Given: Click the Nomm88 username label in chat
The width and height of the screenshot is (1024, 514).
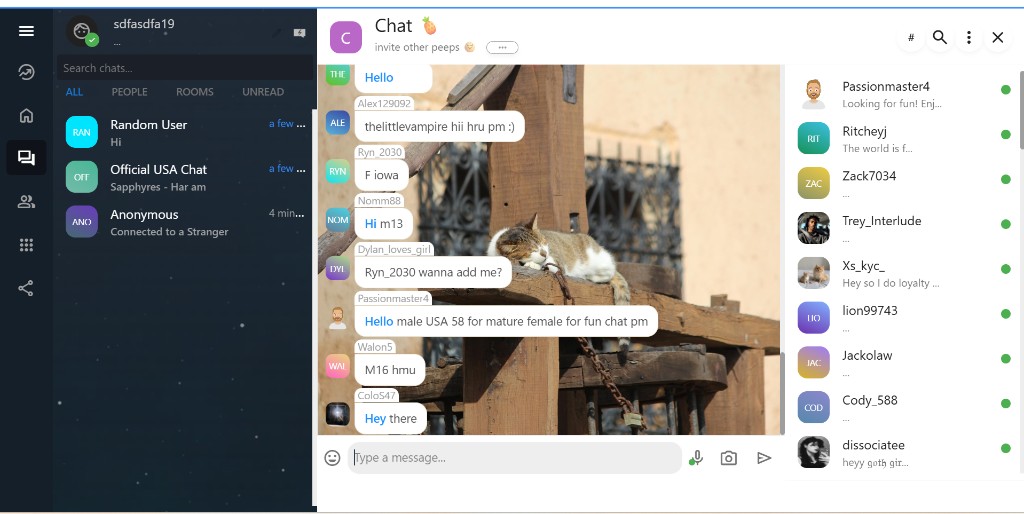Looking at the screenshot, I should tap(379, 201).
